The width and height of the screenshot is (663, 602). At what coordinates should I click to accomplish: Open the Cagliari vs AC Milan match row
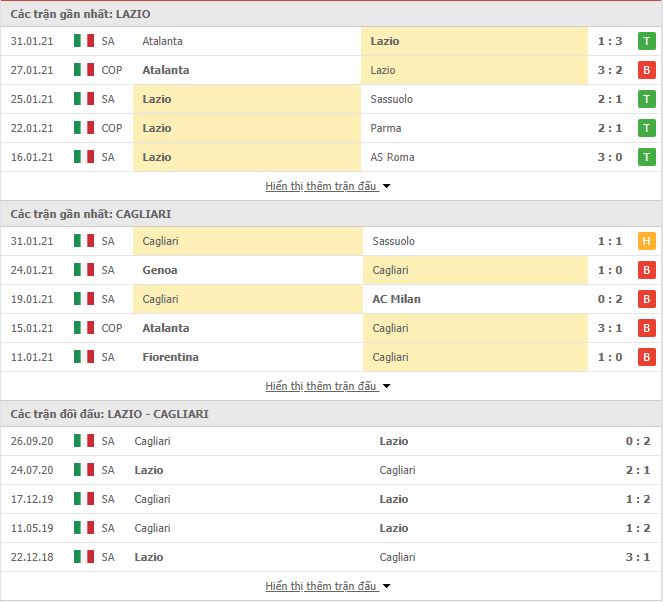coord(332,299)
